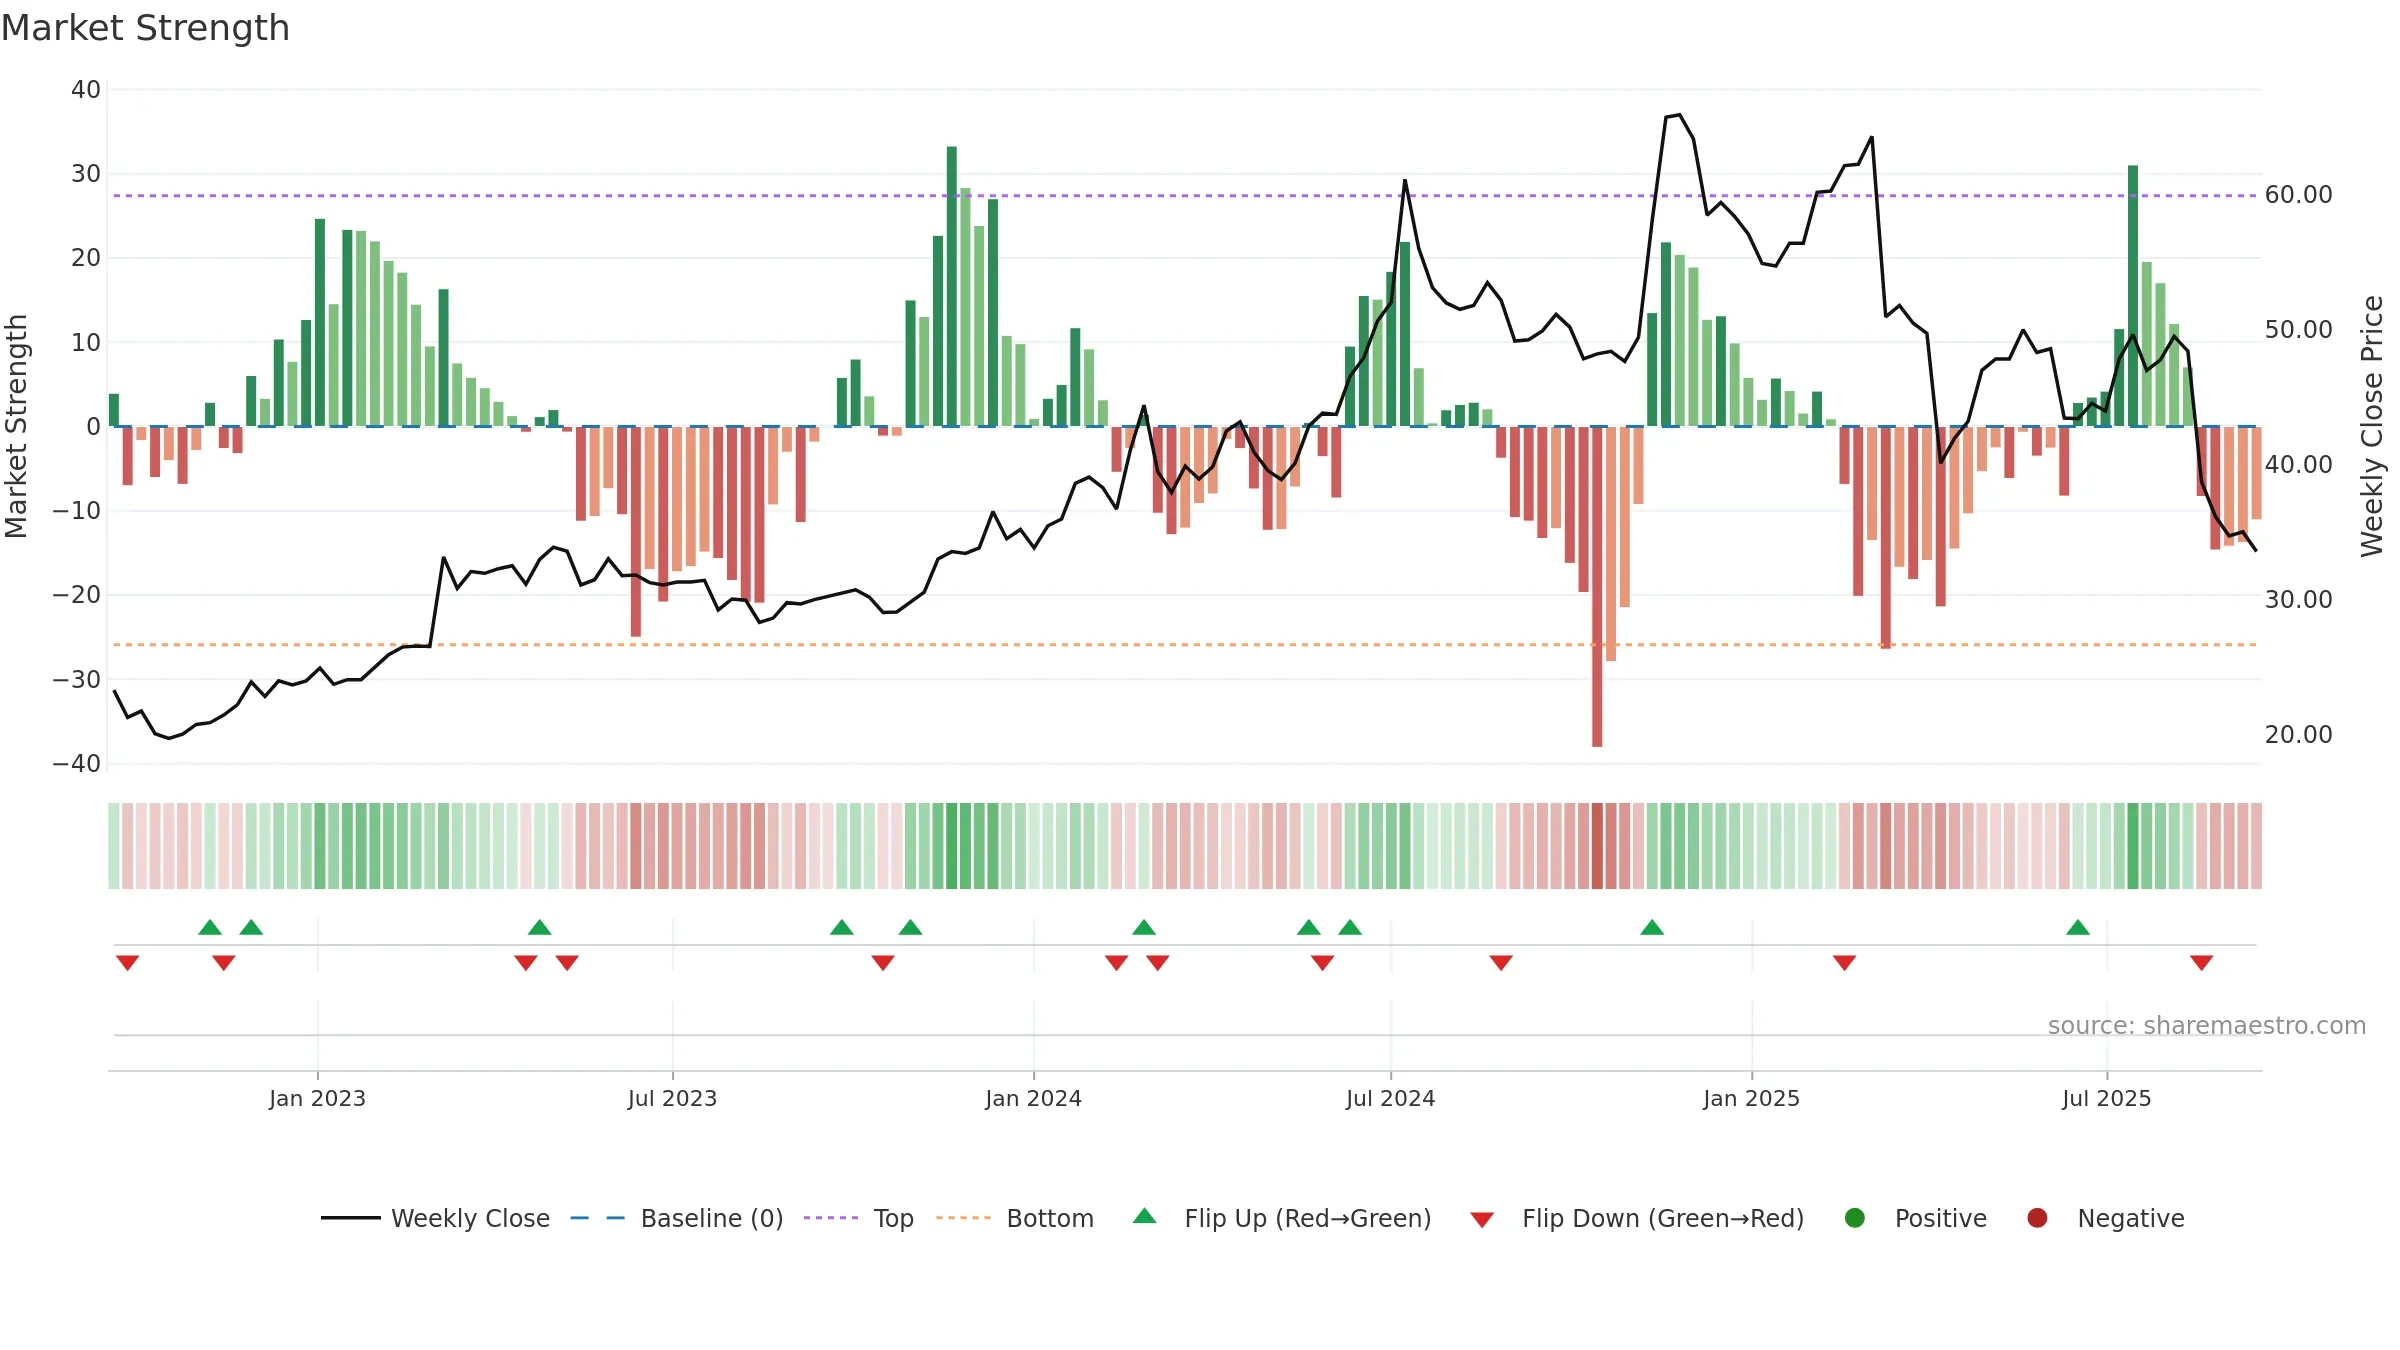Click the '0' tick on left axis
Image resolution: width=2400 pixels, height=1350 pixels.
tap(93, 427)
